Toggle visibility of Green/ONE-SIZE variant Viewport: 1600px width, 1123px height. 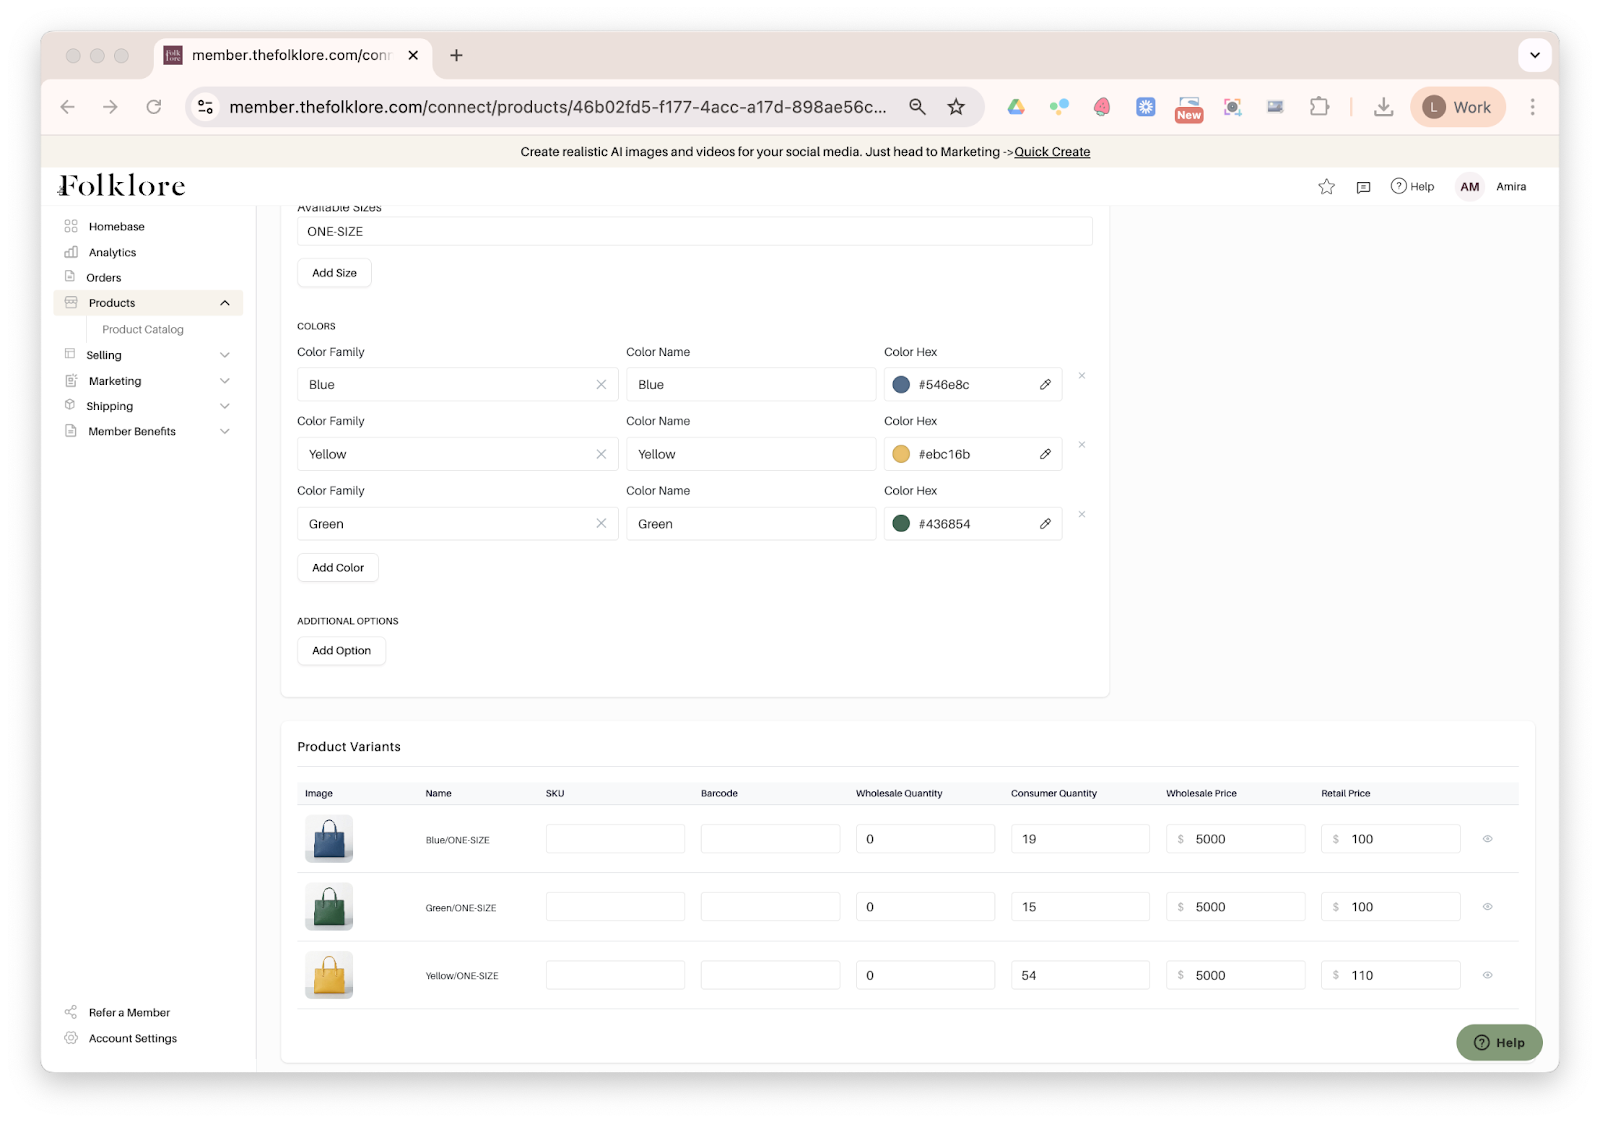pyautogui.click(x=1487, y=907)
